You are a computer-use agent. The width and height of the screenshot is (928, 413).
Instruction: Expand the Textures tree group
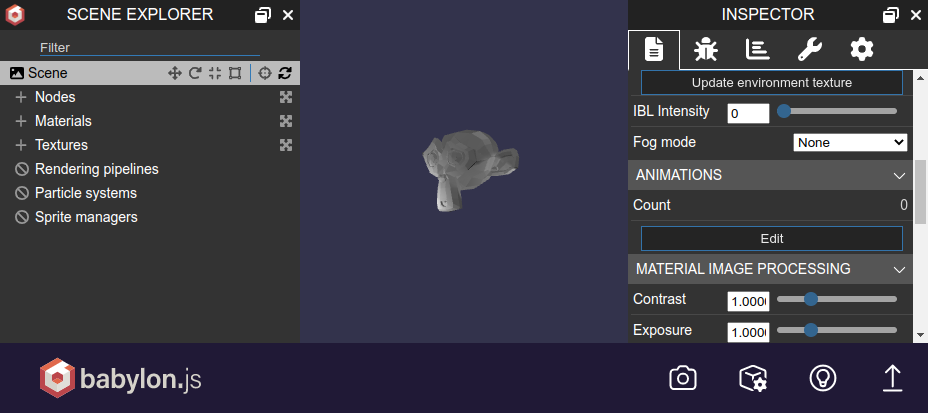(x=21, y=145)
